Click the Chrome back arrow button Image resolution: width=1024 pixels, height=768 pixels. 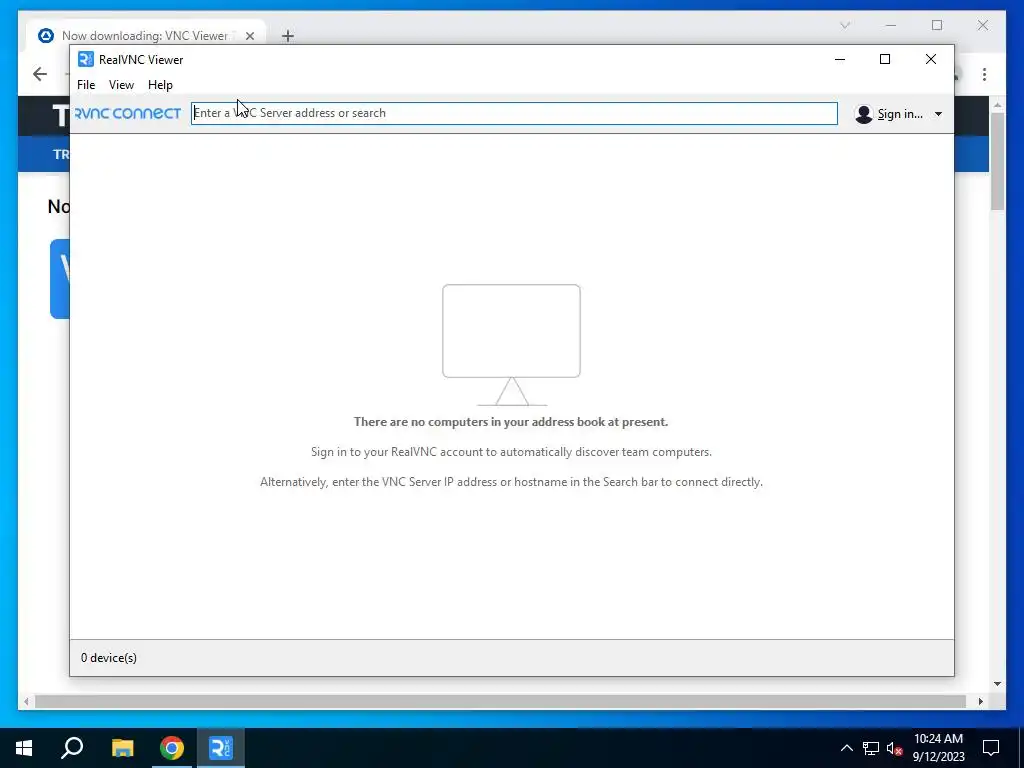click(40, 74)
